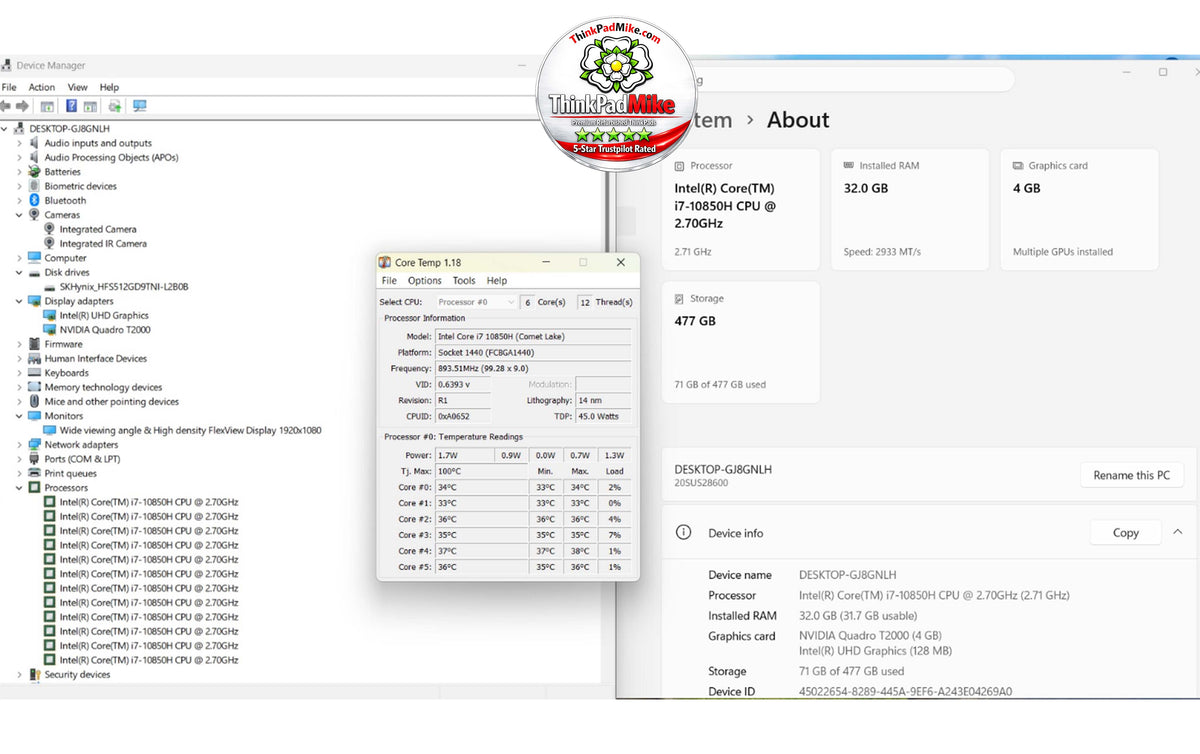Screen dimensions: 1200x754
Task: Click the Rename this PC button
Action: 1132,475
